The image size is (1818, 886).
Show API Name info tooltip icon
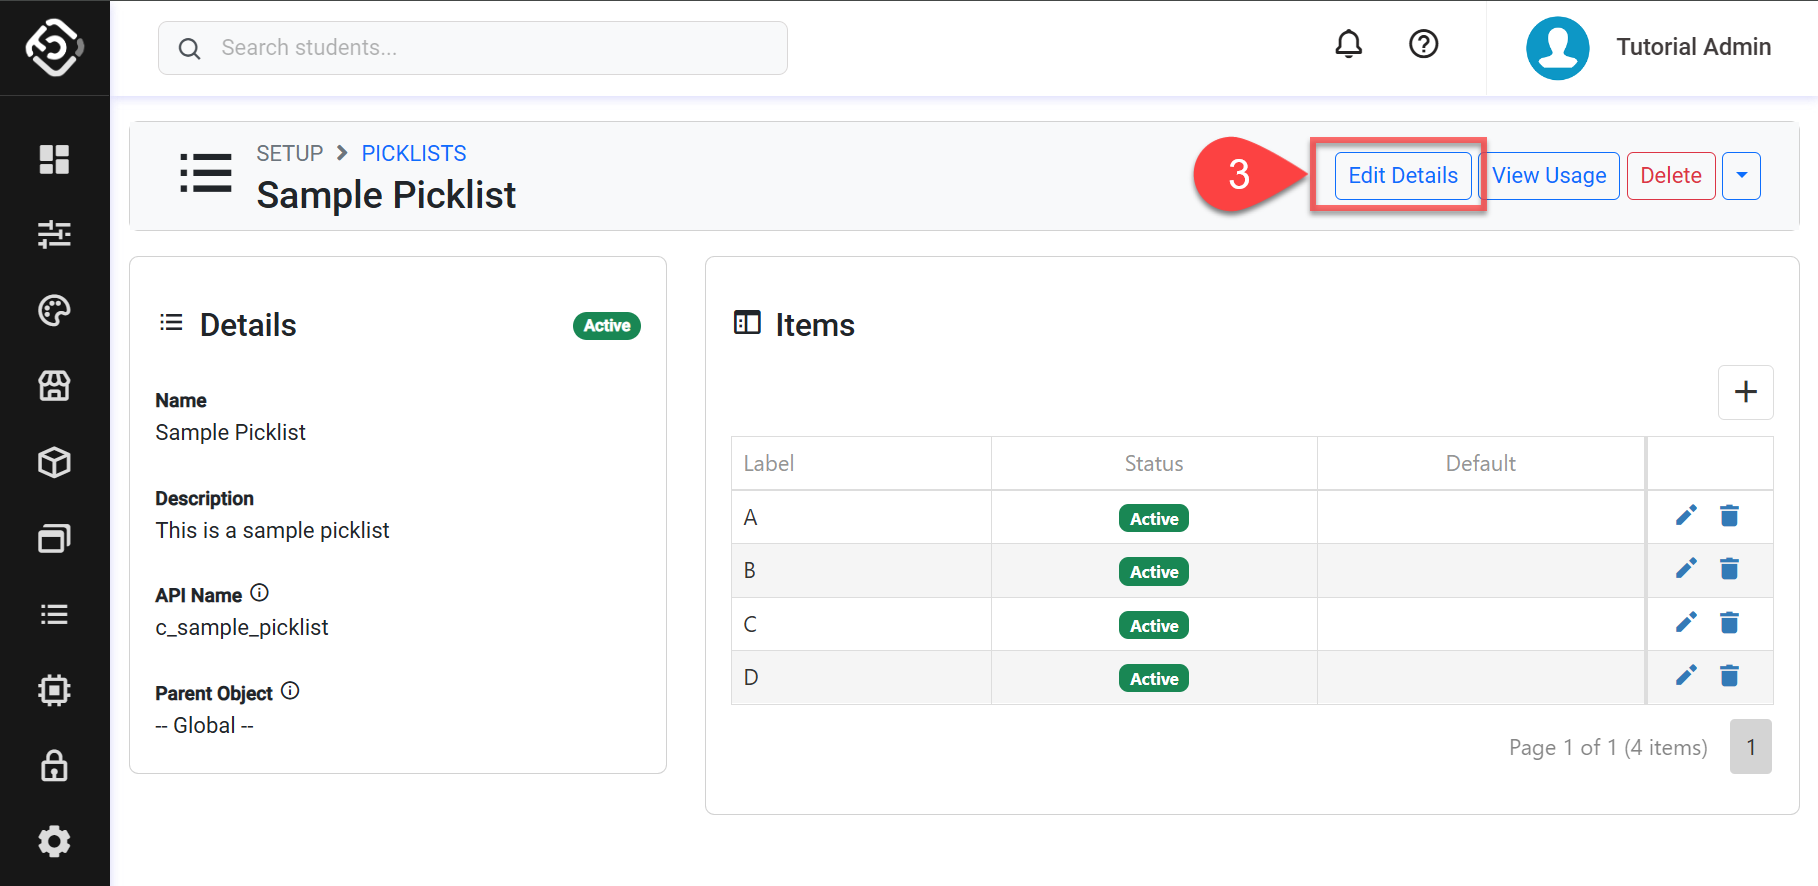click(x=259, y=593)
